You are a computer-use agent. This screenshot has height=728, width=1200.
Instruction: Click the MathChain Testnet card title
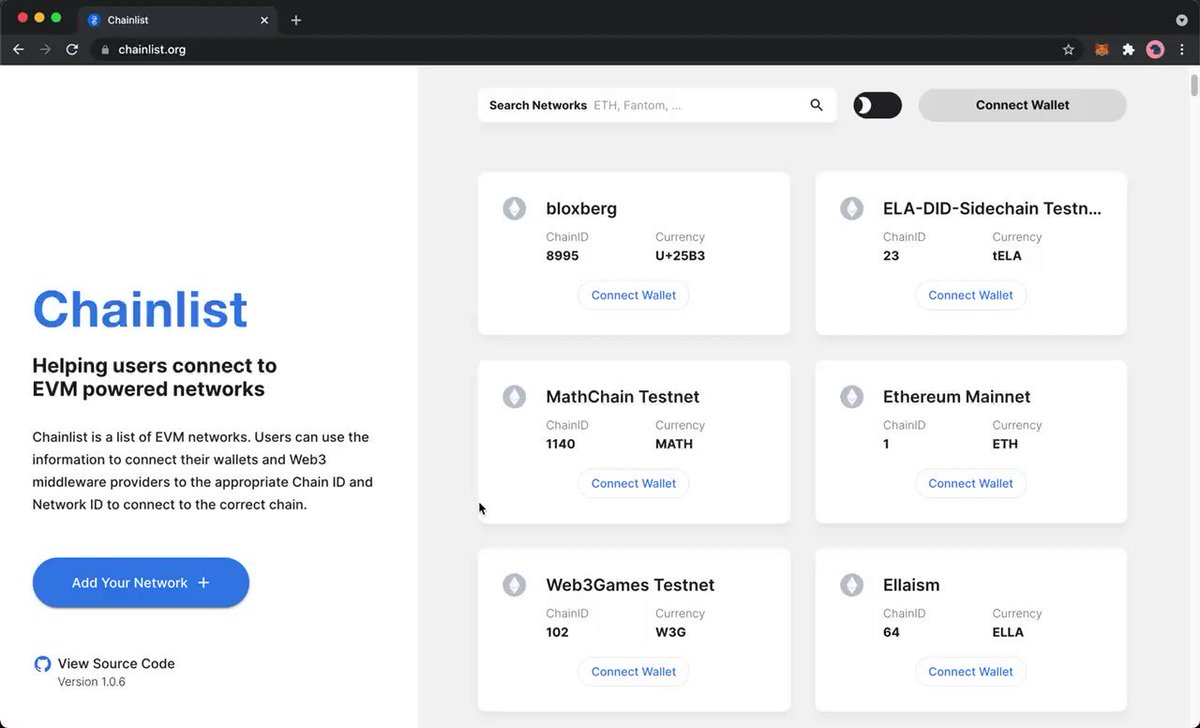pos(623,397)
